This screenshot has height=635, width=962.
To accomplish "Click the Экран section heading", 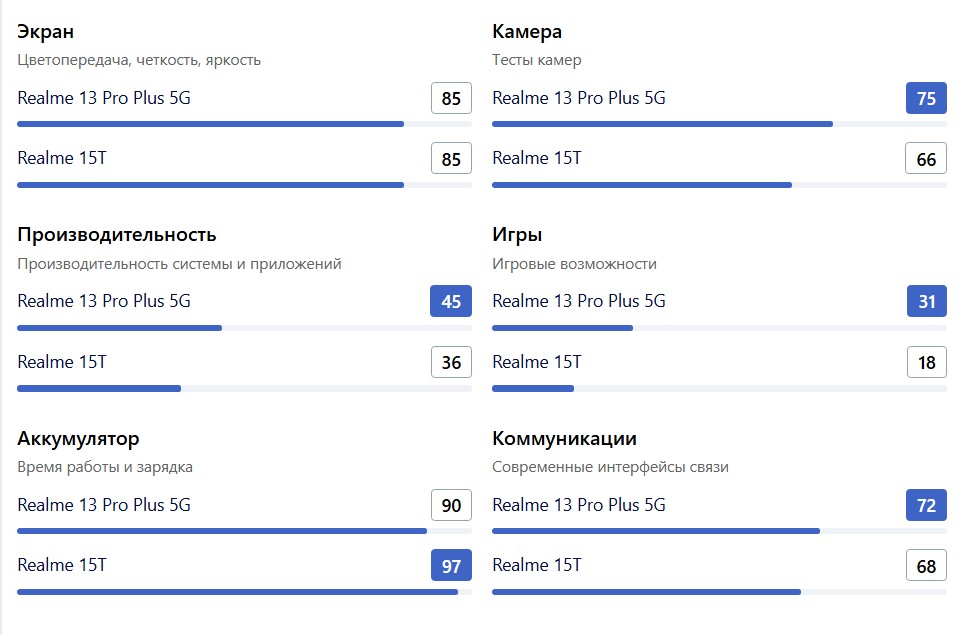I will 45,31.
